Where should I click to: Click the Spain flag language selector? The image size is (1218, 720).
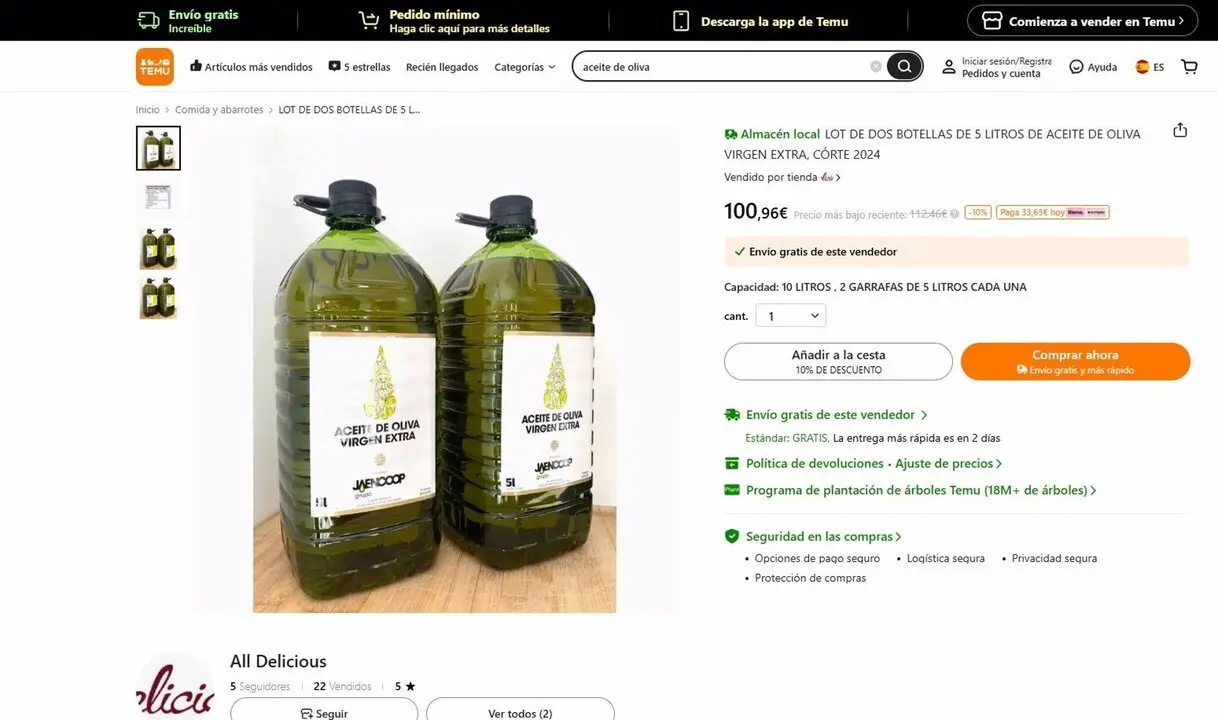(x=1142, y=67)
